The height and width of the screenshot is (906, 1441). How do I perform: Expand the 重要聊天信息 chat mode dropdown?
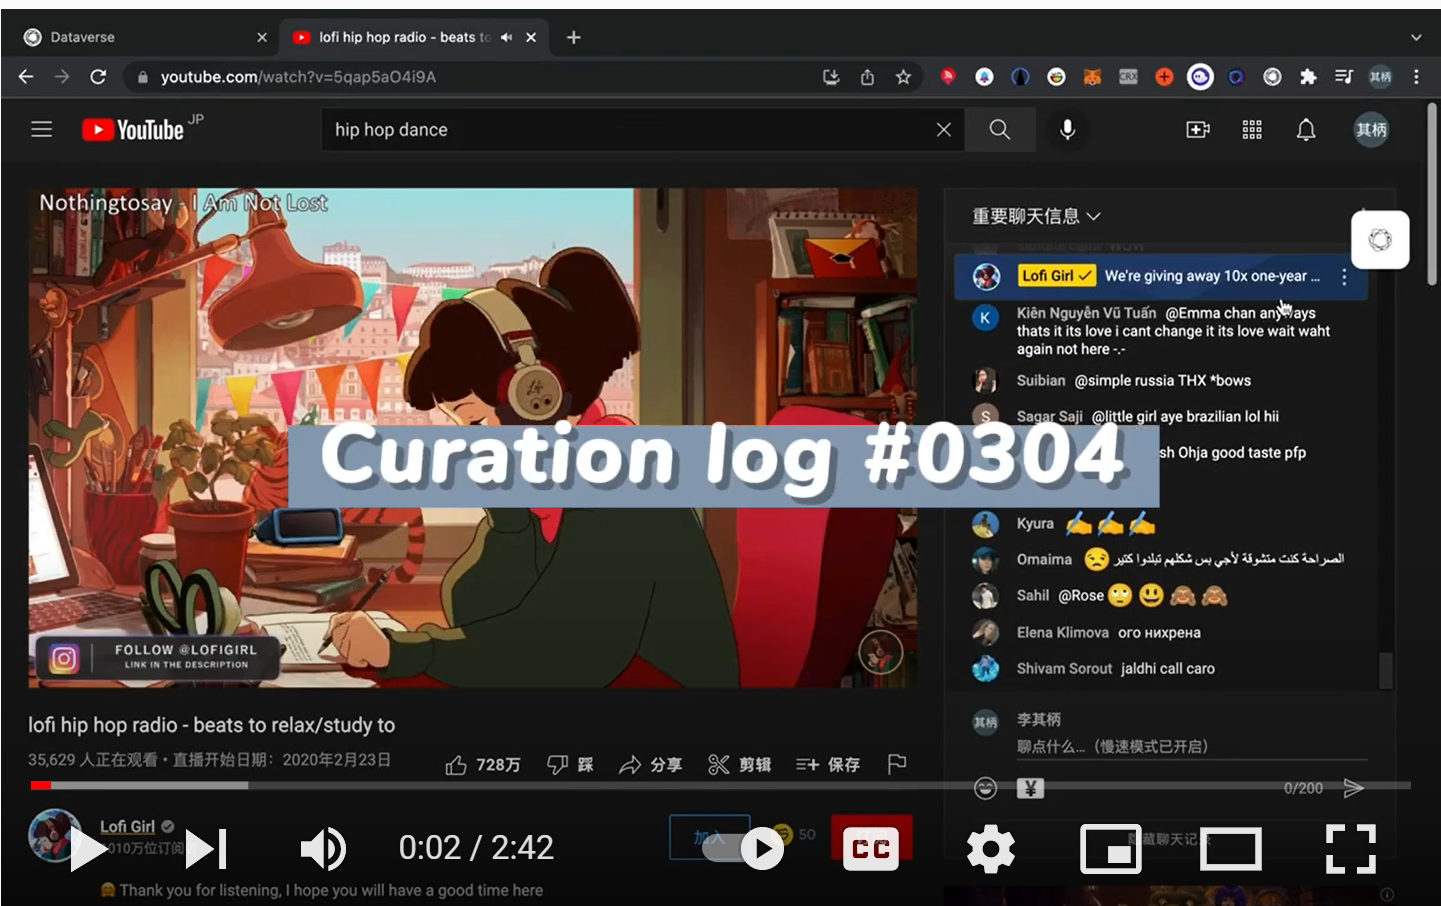(1036, 216)
